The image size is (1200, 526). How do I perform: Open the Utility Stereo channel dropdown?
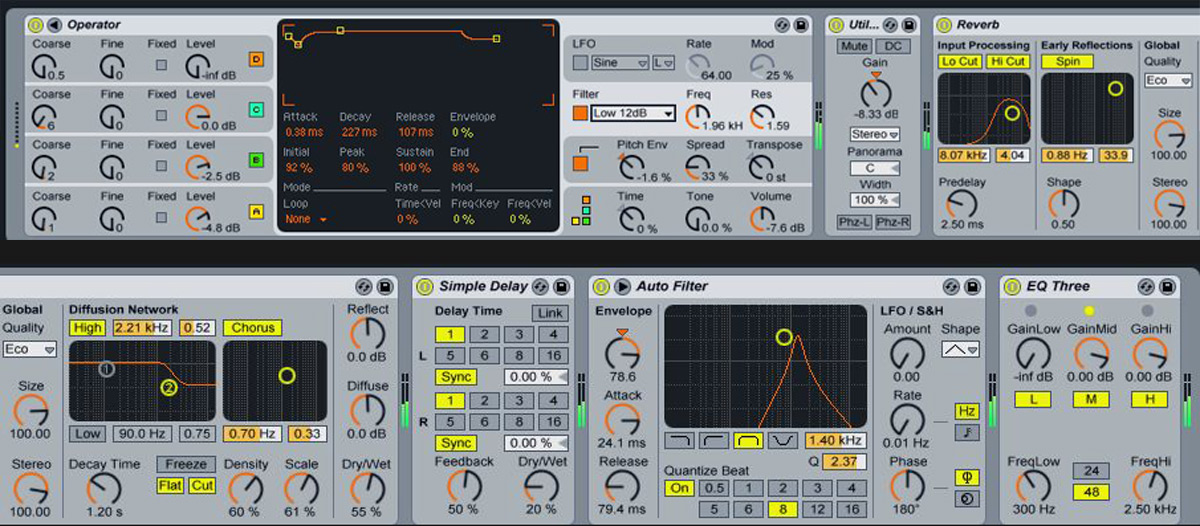[x=875, y=134]
